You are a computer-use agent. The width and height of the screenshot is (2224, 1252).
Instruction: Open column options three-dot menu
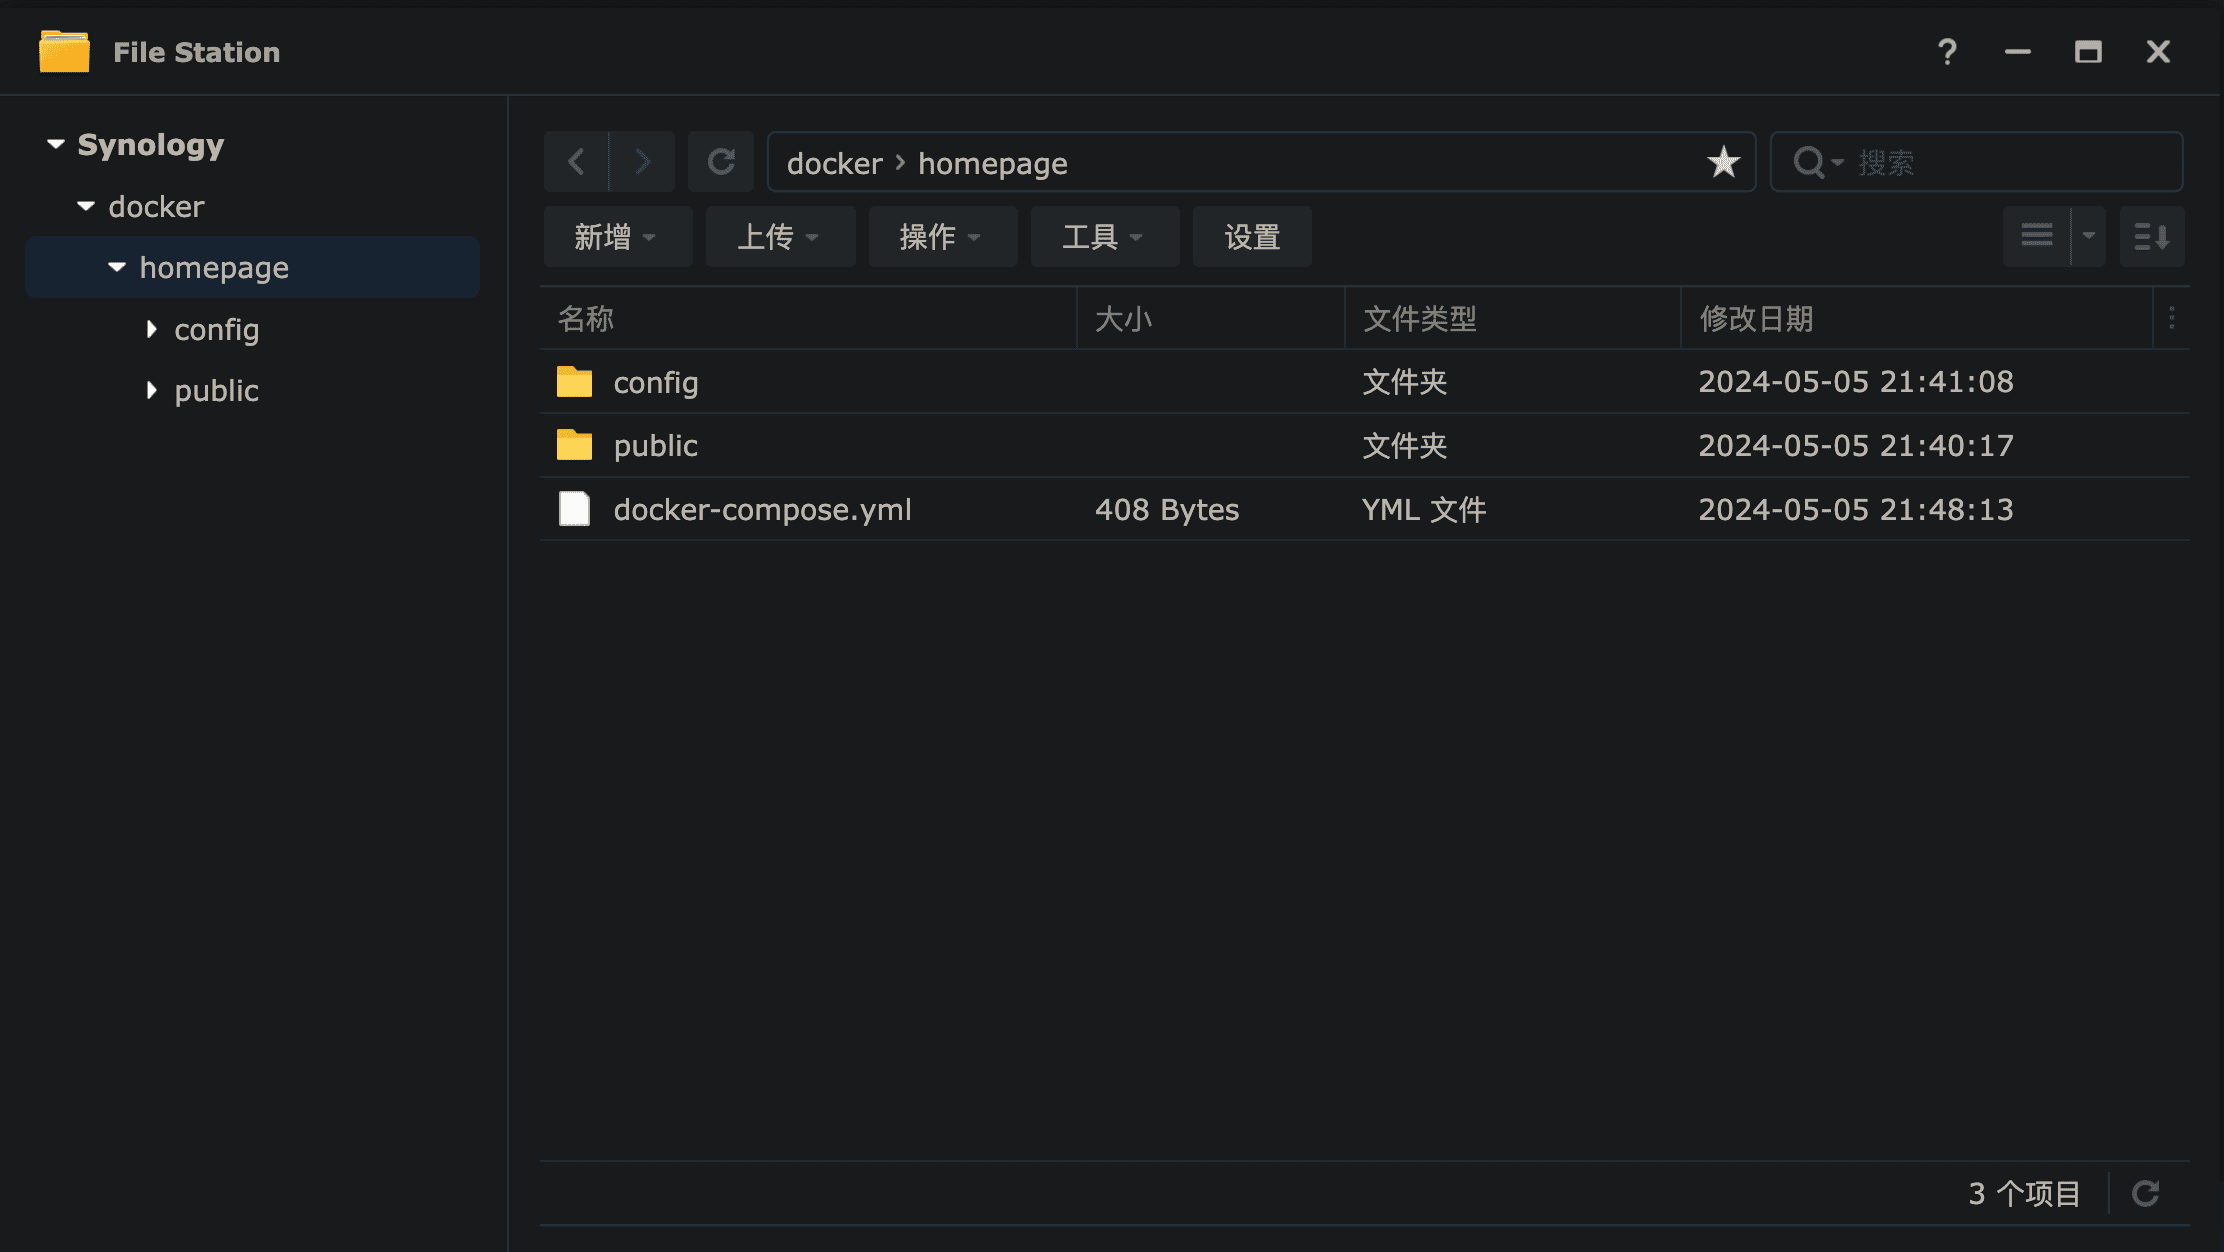pos(2171,319)
